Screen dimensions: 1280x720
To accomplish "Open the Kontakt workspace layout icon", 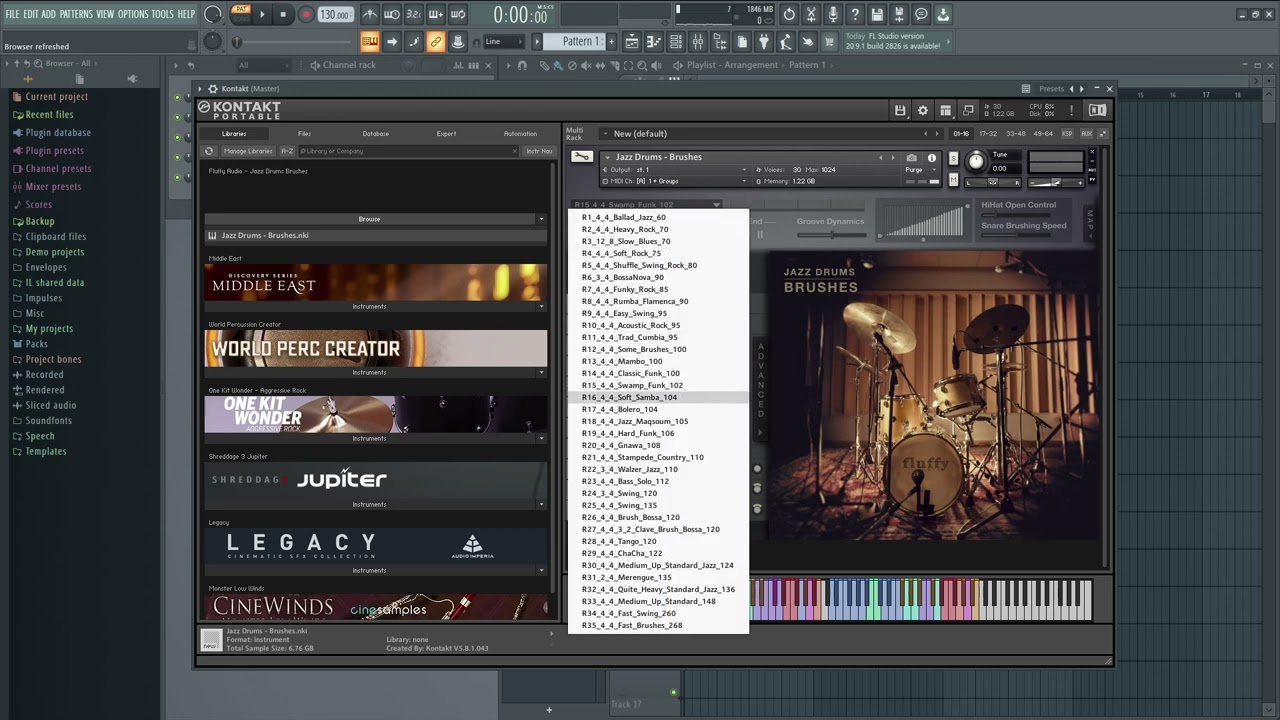I will 945,111.
